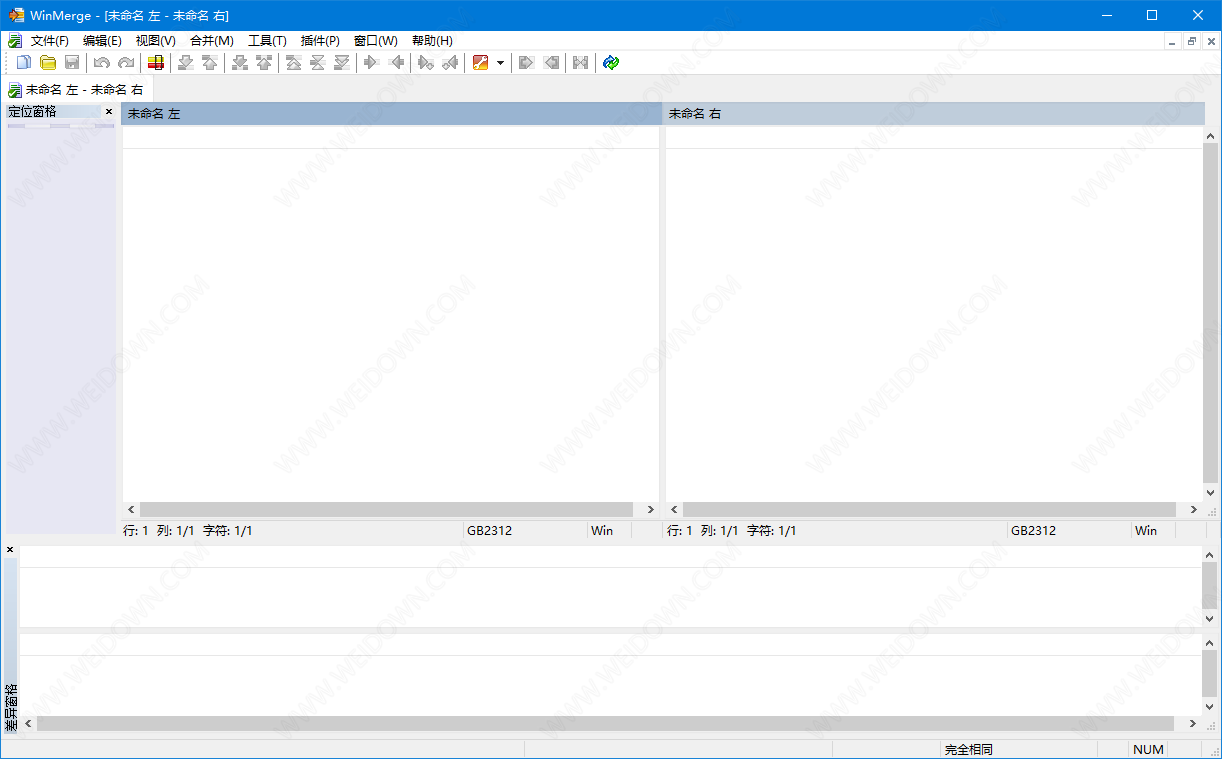
Task: Close the 差异窗格 diff pane
Action: [10, 550]
